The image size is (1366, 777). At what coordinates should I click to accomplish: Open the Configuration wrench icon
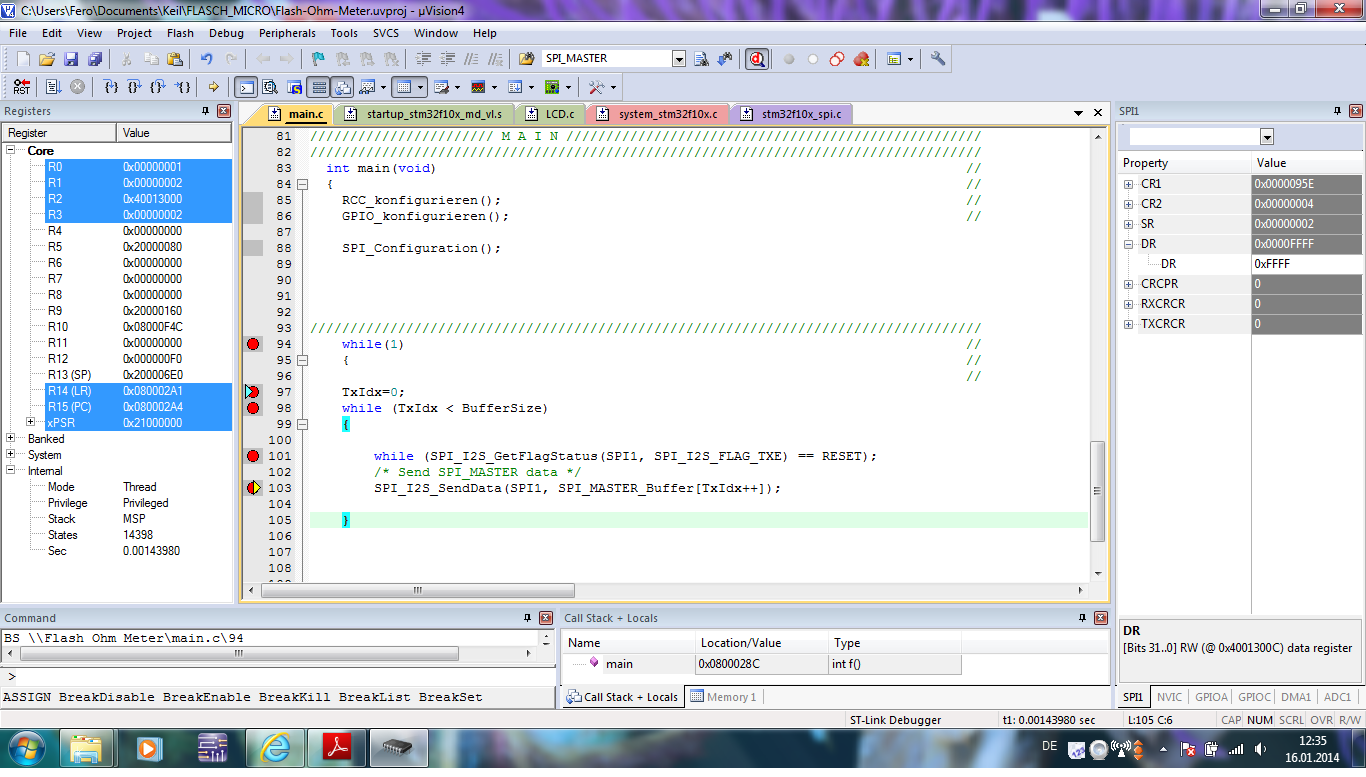tap(938, 58)
